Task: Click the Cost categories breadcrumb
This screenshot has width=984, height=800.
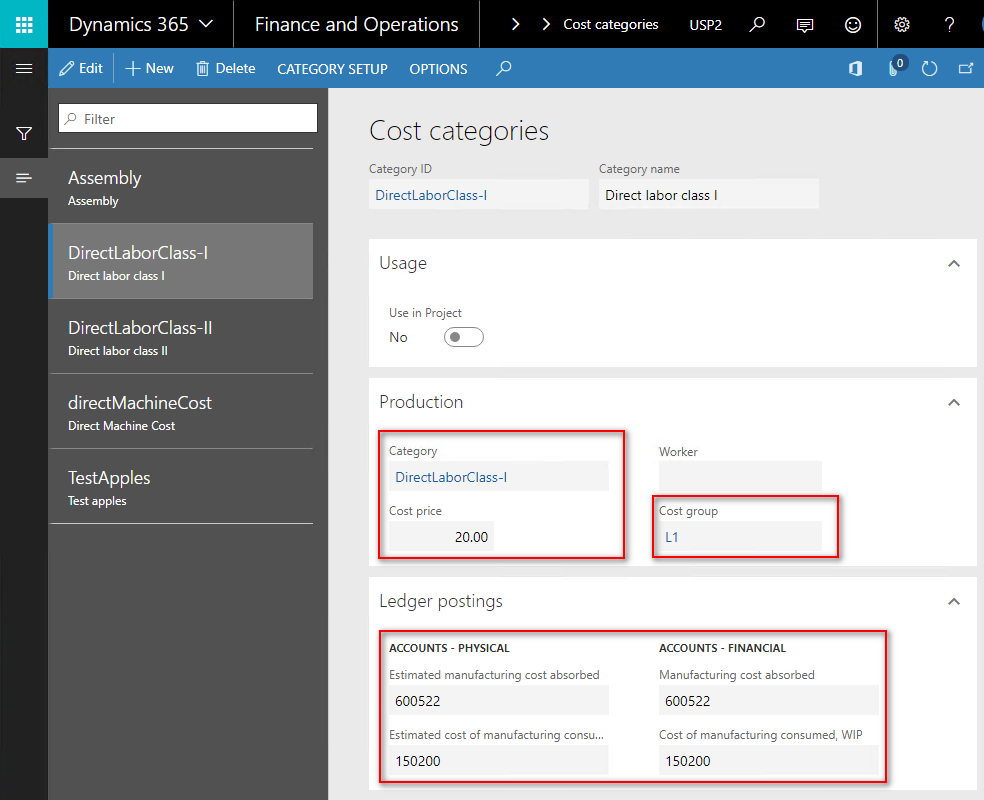Action: (x=611, y=24)
